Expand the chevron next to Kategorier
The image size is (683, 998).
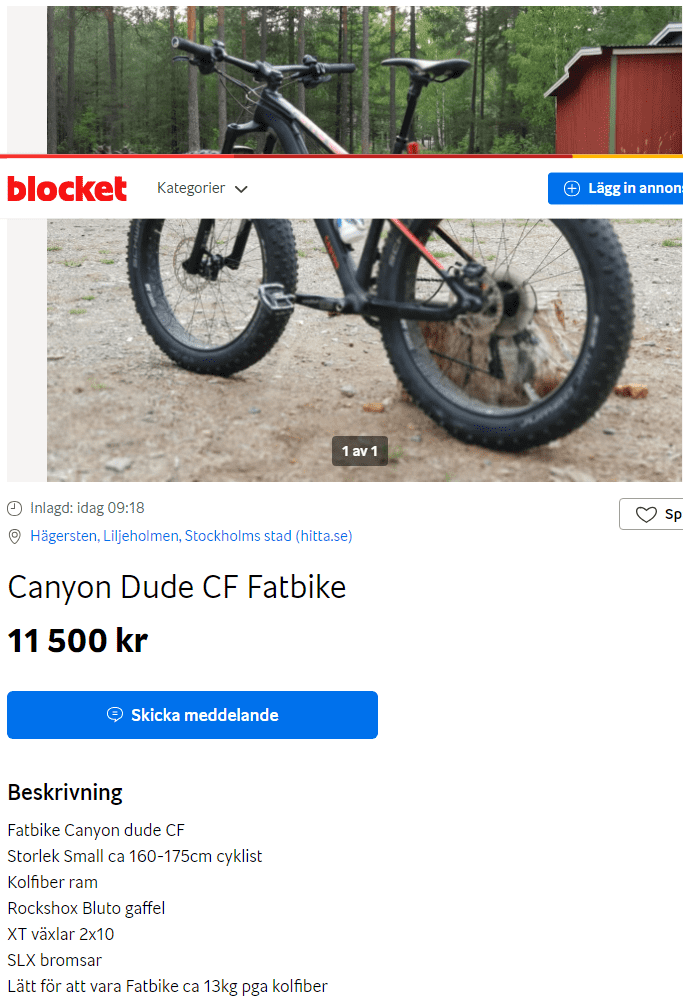[x=241, y=189]
